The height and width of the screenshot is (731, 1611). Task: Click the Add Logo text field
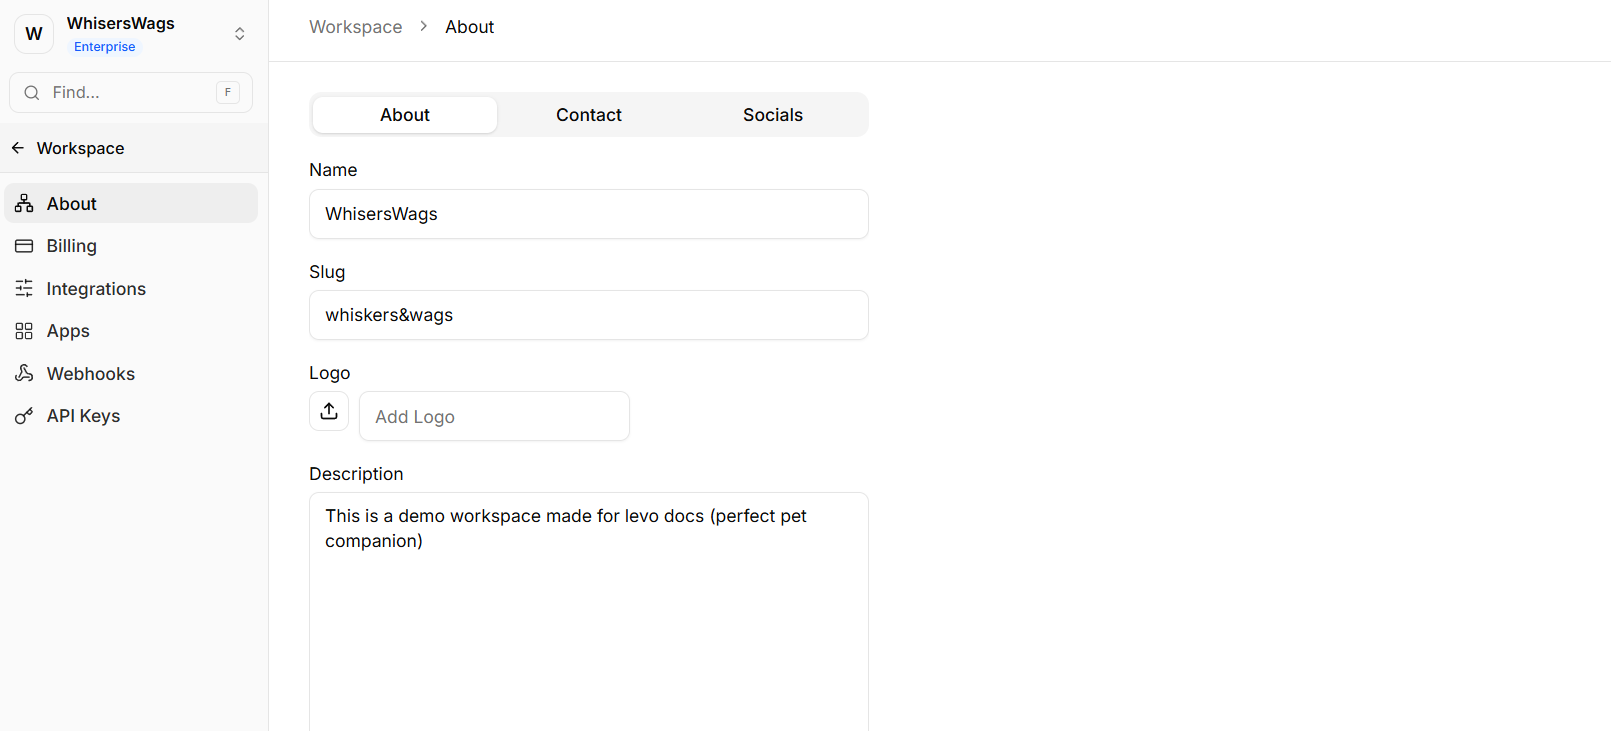[494, 416]
